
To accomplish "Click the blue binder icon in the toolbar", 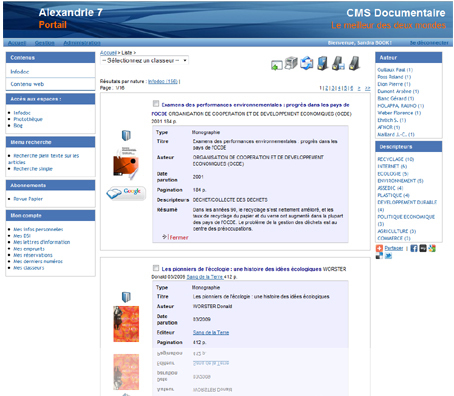I will click(323, 63).
